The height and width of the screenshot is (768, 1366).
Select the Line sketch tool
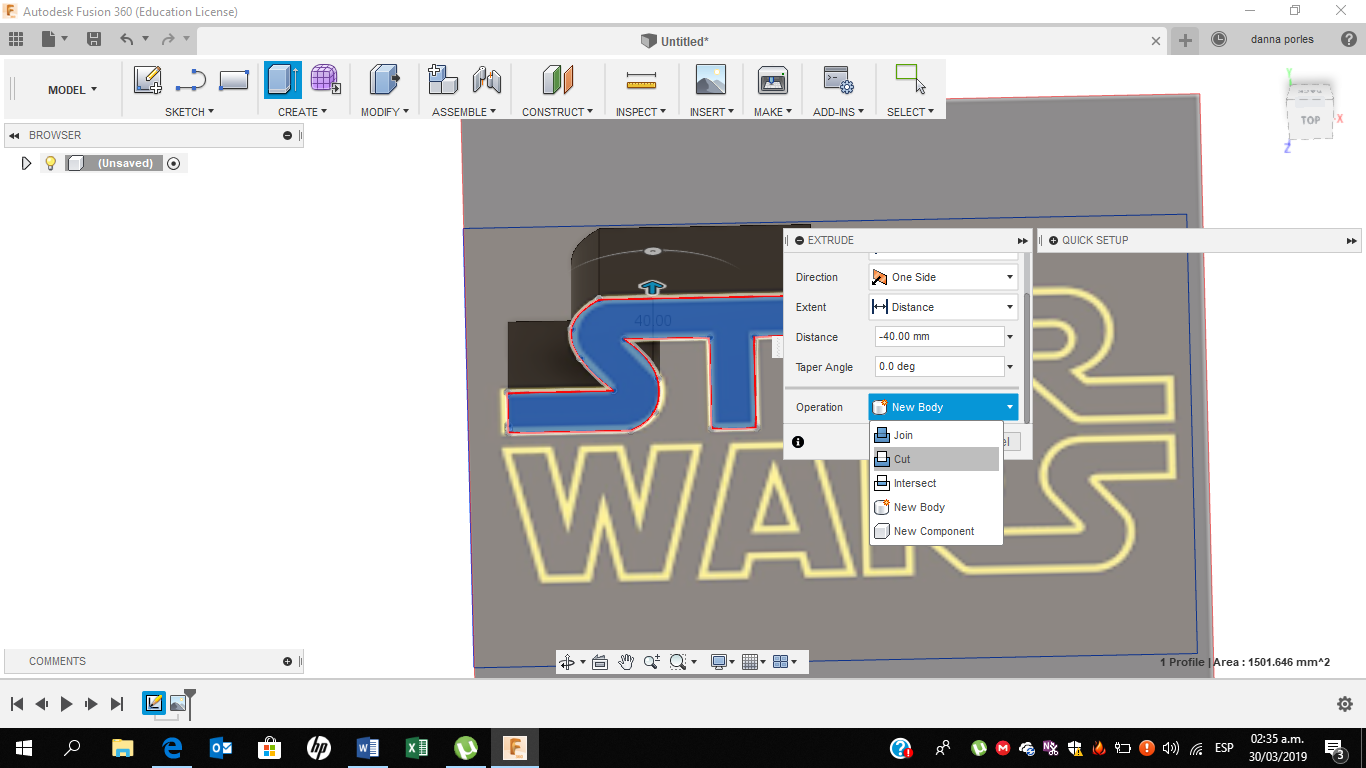(190, 80)
